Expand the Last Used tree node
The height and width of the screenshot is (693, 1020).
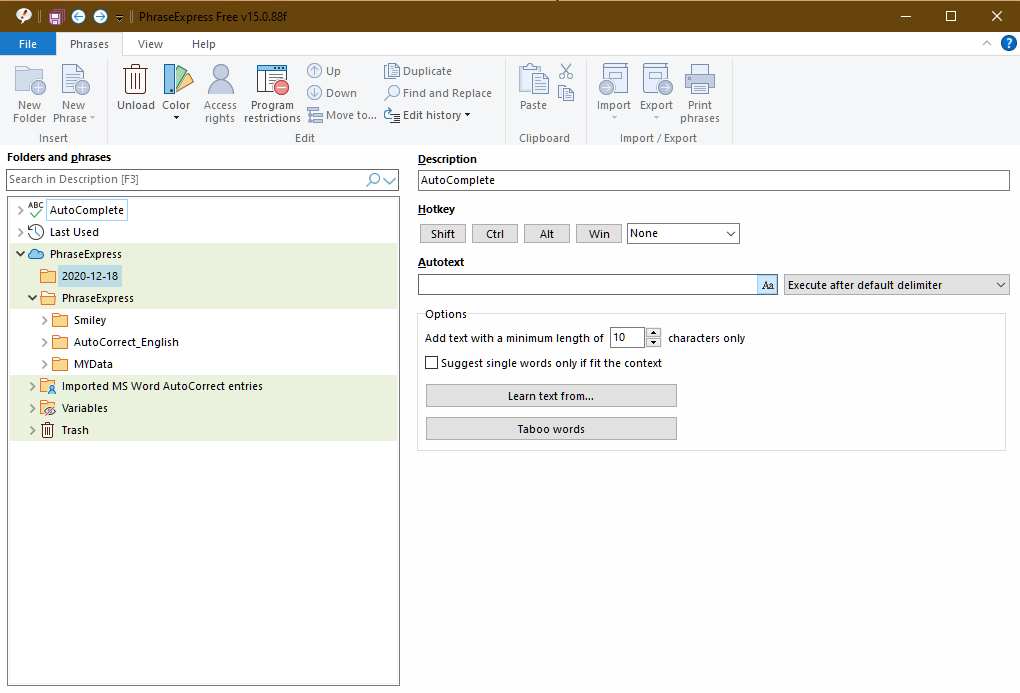20,232
